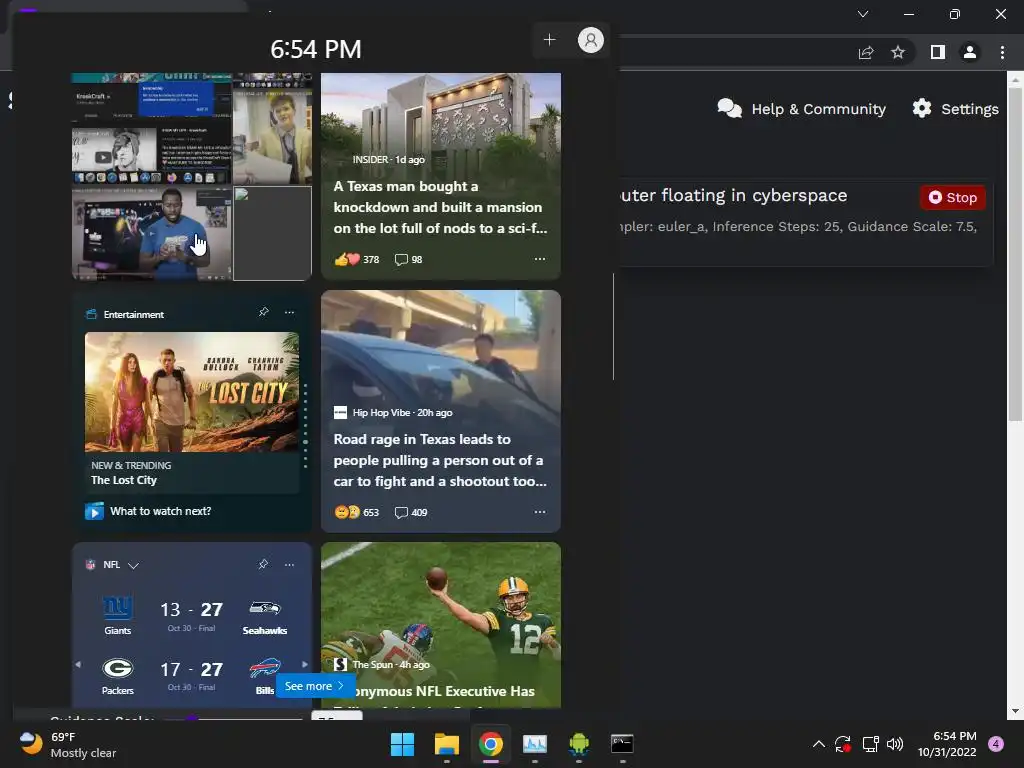Image resolution: width=1024 pixels, height=768 pixels.
Task: Open Entertainment widget more options
Action: [x=289, y=312]
